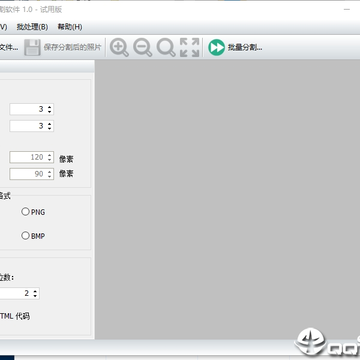Click the gray image preview area
This screenshot has height=360, width=360.
pyautogui.click(x=227, y=199)
